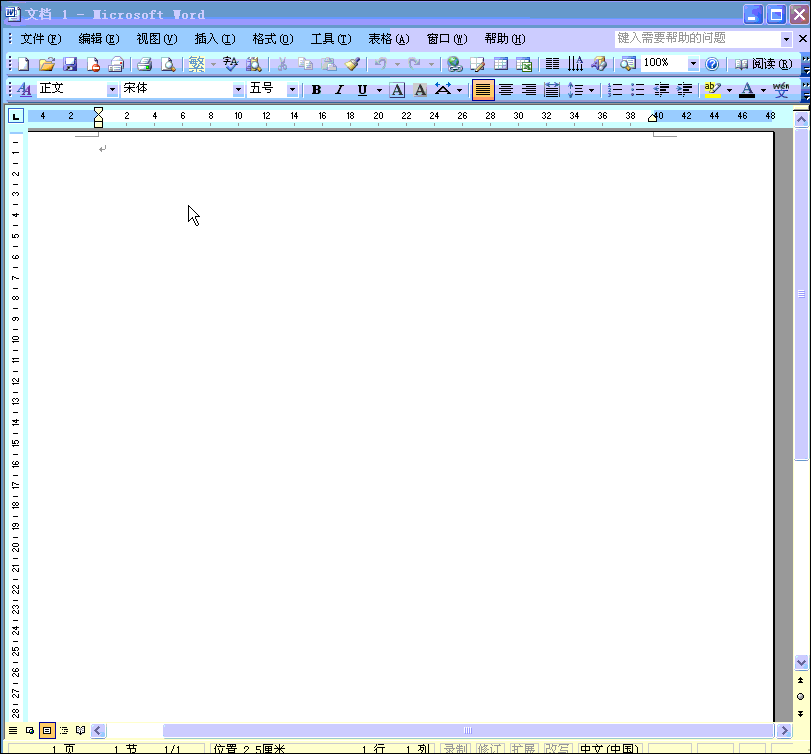Click the Print printer icon
The image size is (811, 754).
[x=144, y=64]
